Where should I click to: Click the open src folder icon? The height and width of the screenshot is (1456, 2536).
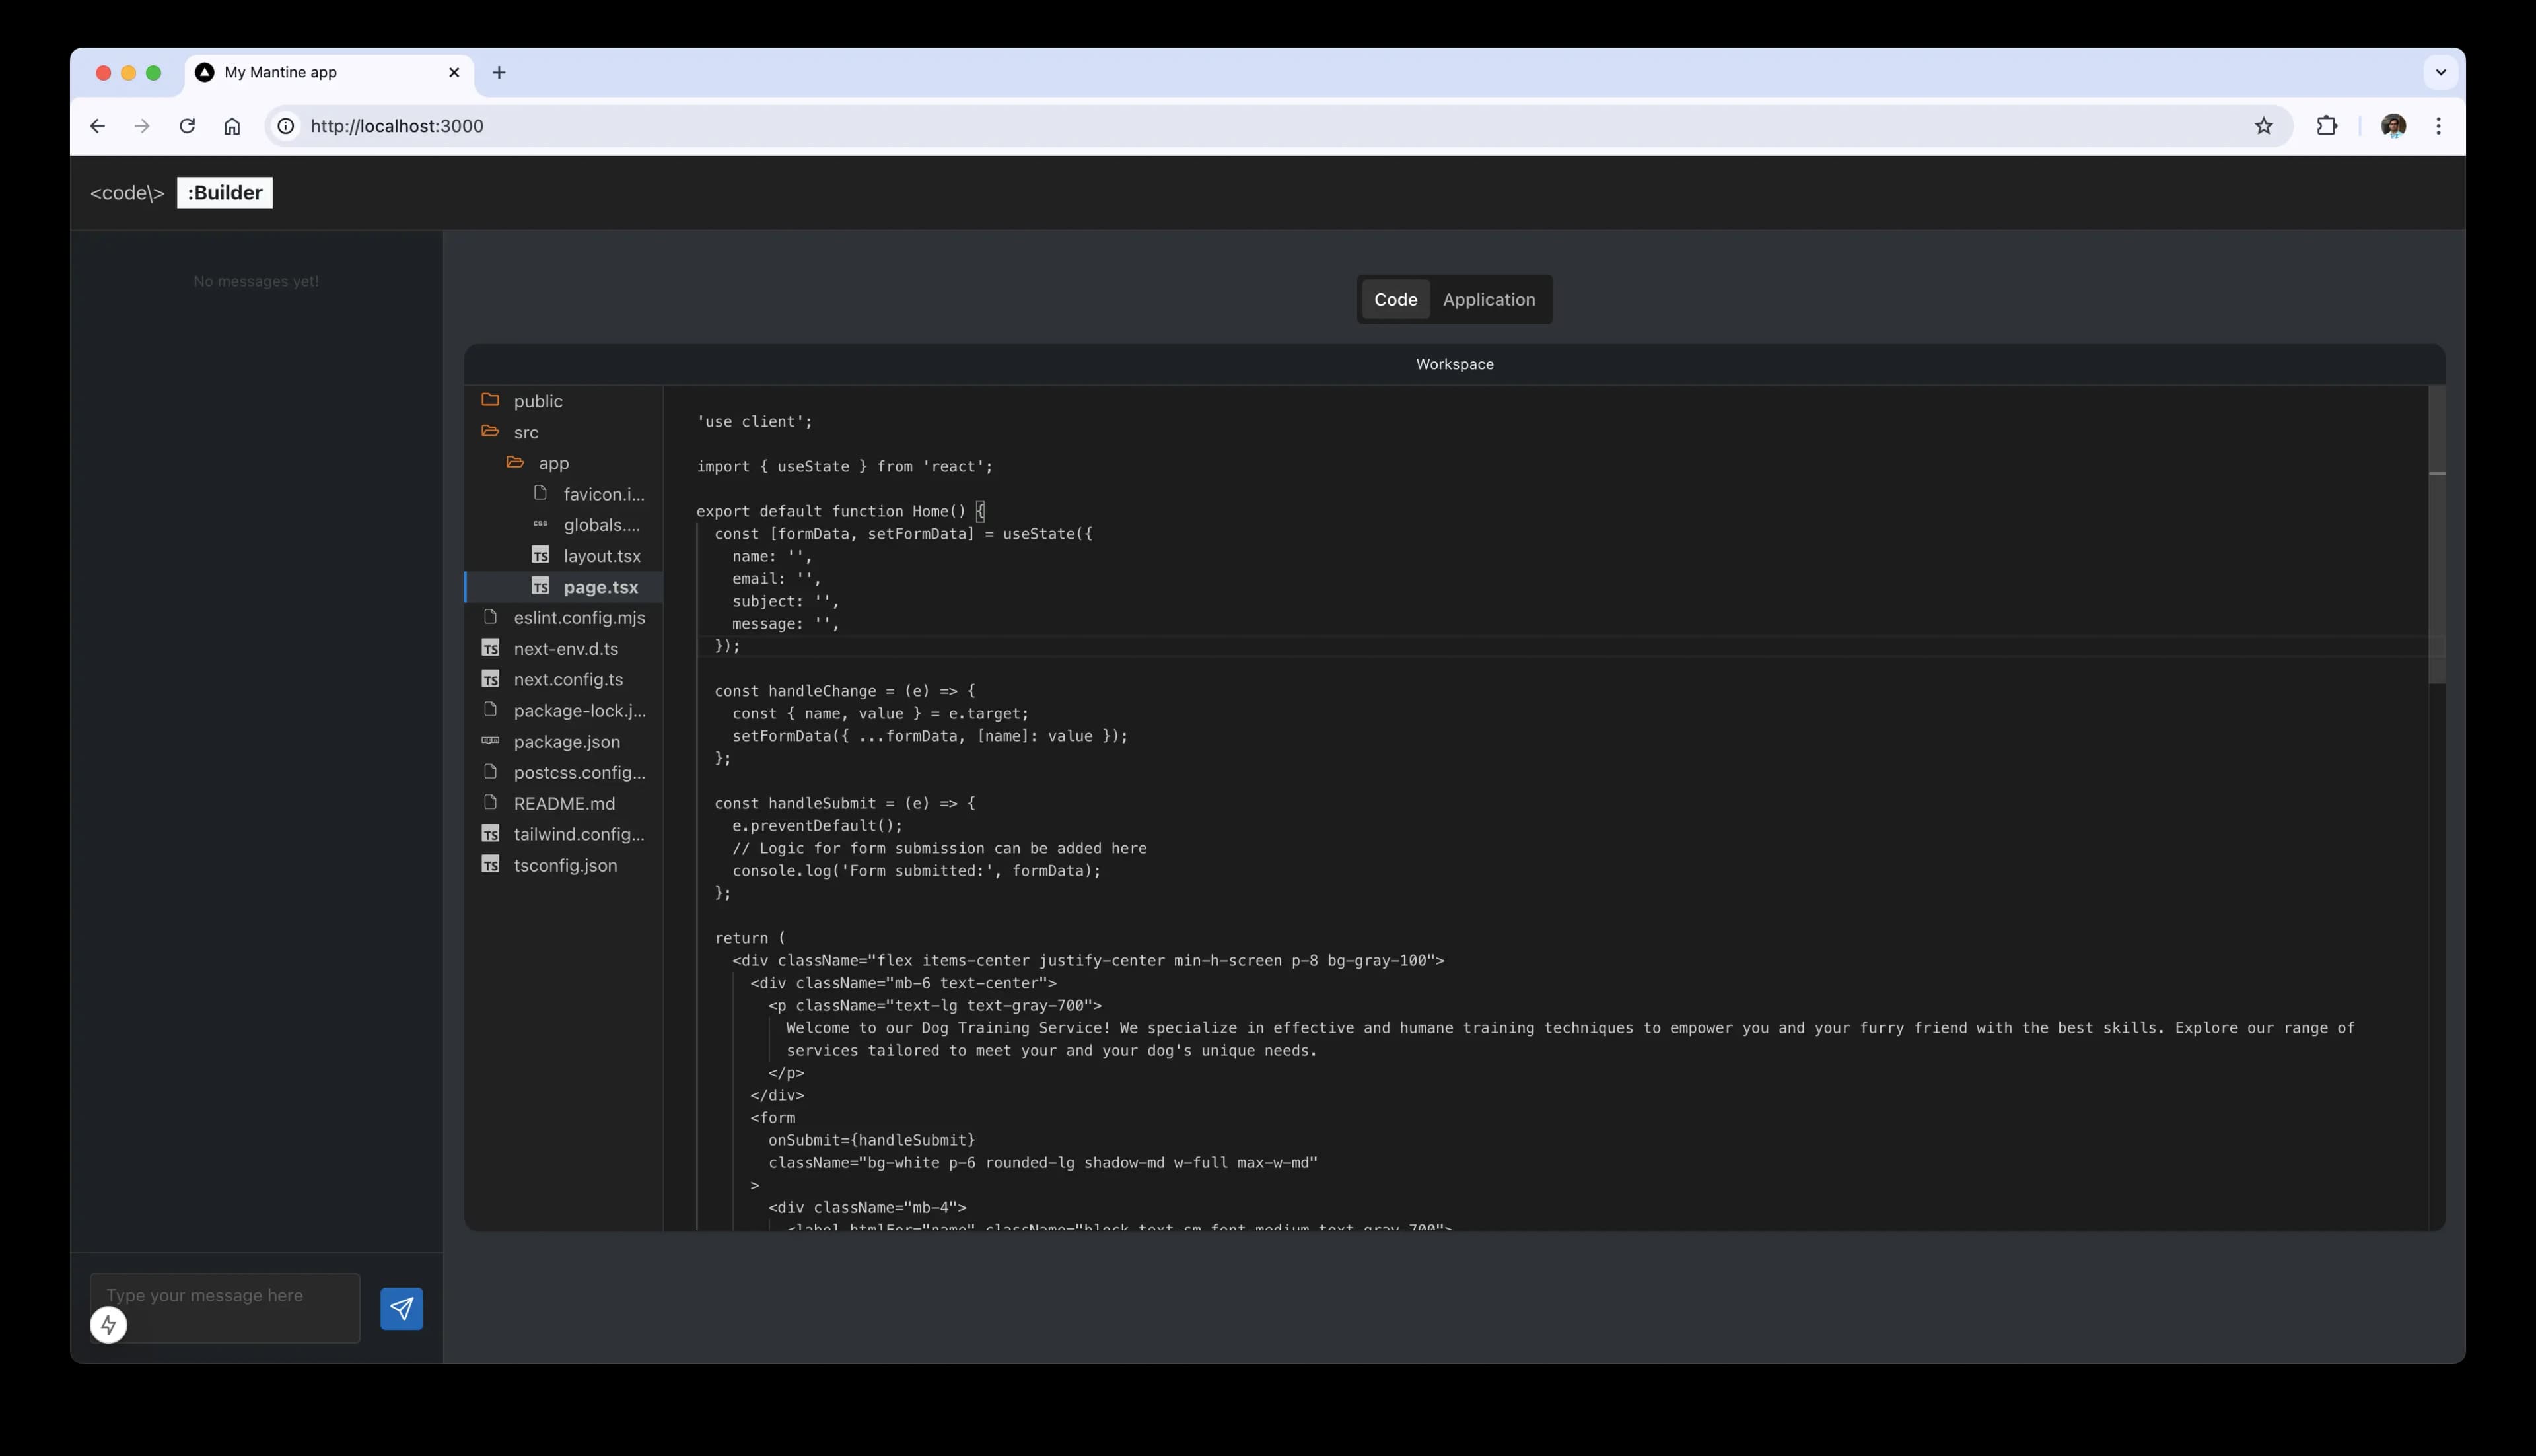pos(490,431)
